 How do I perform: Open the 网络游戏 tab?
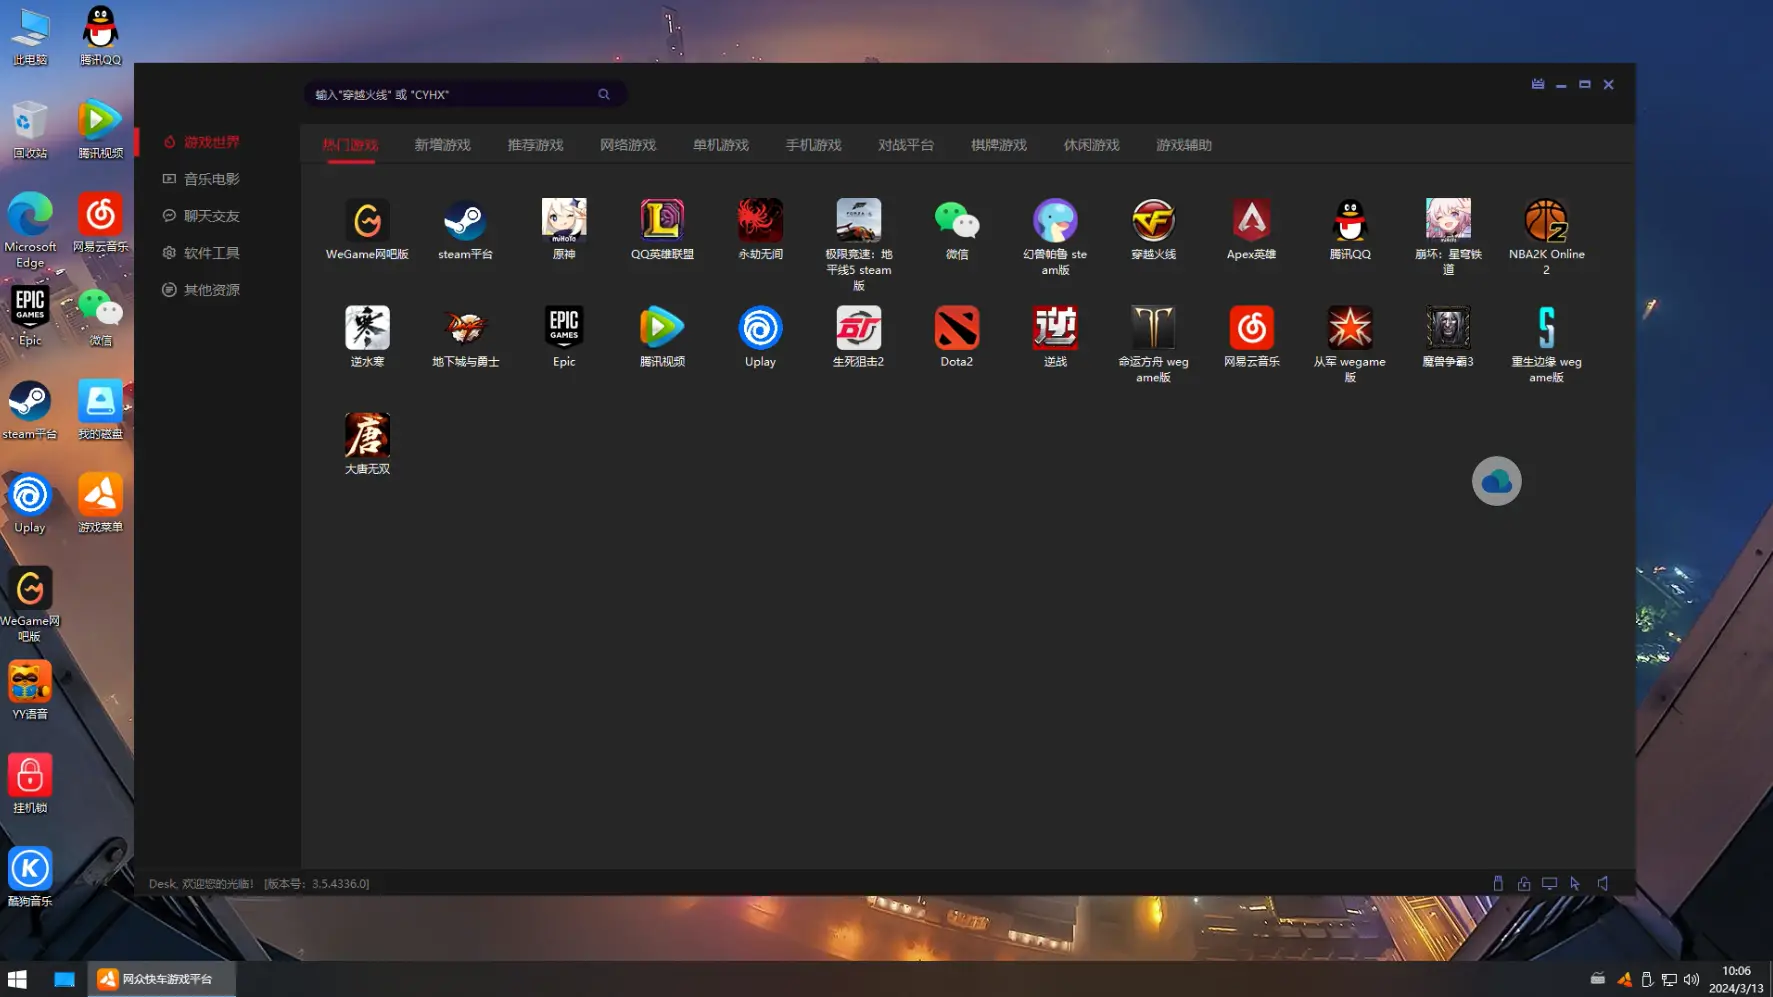628,145
